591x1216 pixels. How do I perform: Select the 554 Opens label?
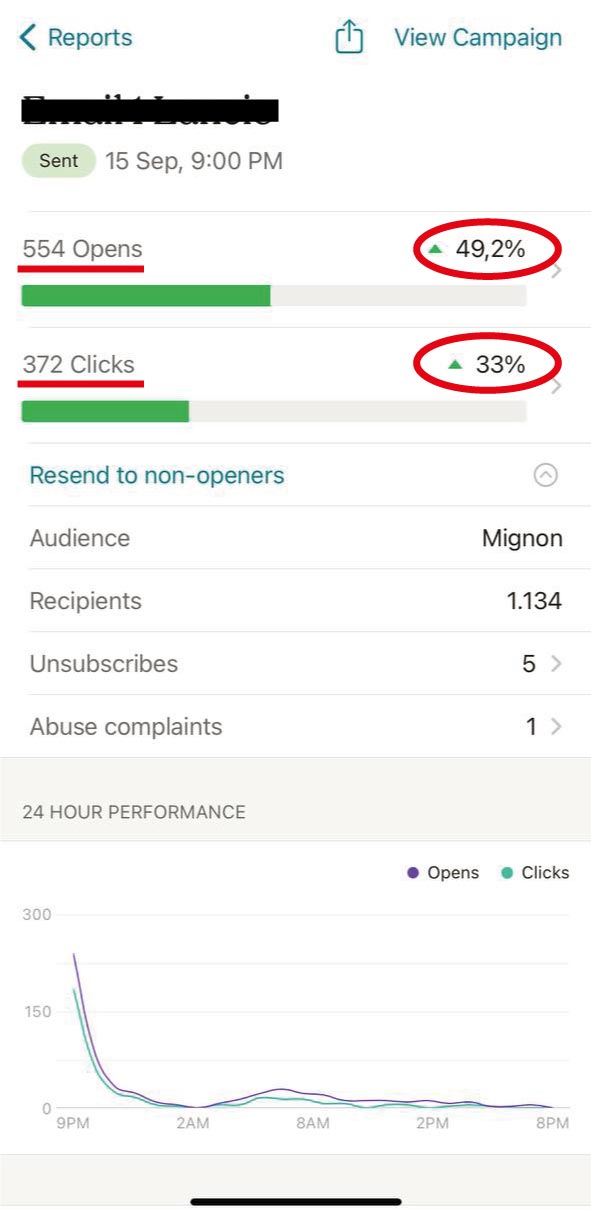pyautogui.click(x=82, y=249)
